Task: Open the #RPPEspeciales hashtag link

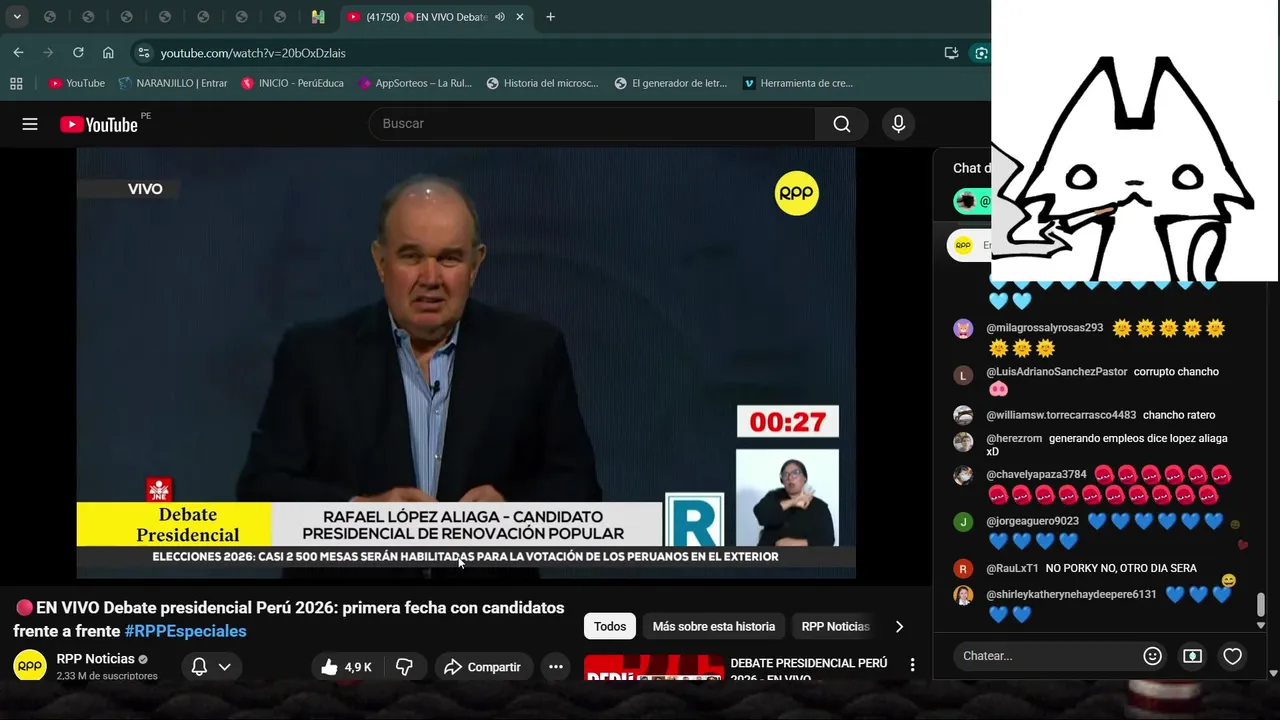Action: point(185,631)
